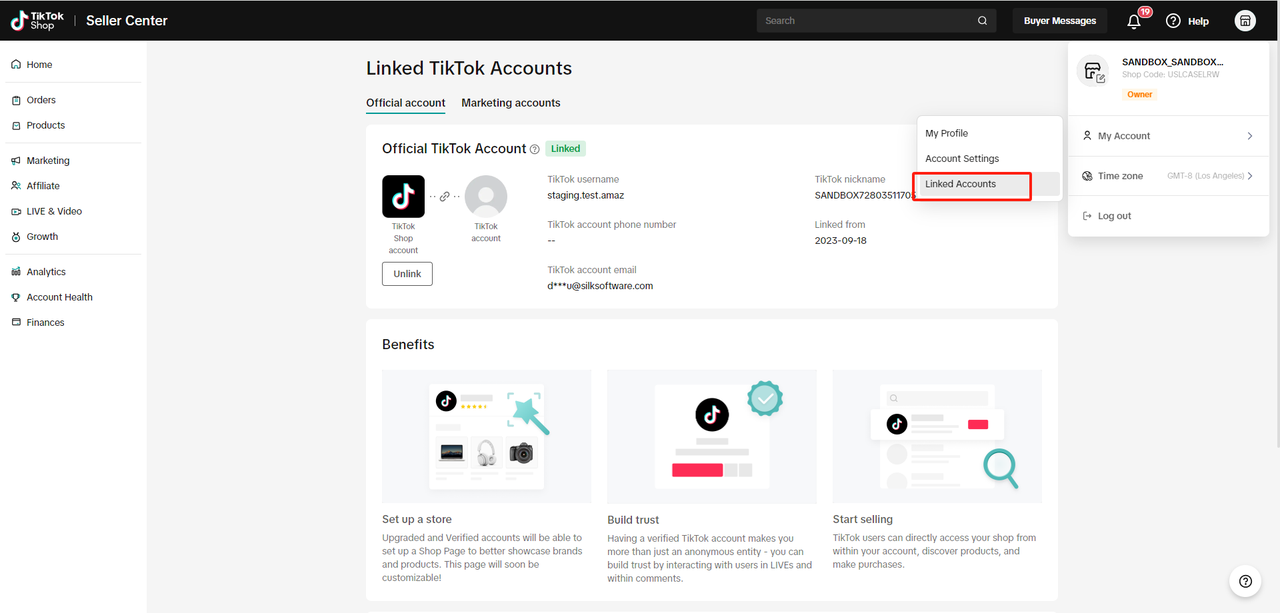
Task: Open the floating help question-mark button
Action: point(1244,581)
